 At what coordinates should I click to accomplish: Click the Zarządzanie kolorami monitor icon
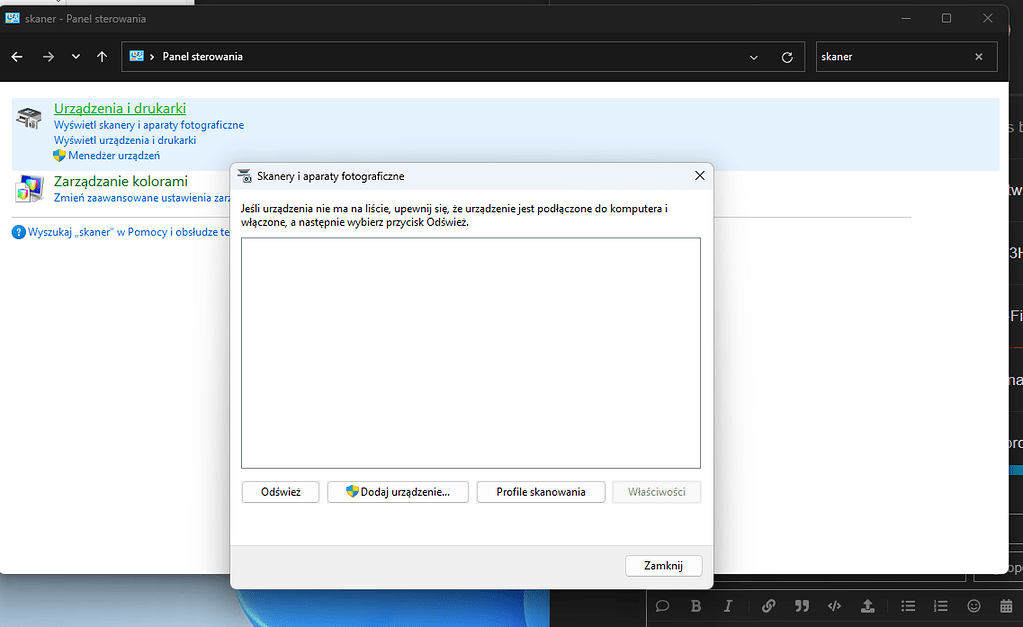pyautogui.click(x=29, y=187)
